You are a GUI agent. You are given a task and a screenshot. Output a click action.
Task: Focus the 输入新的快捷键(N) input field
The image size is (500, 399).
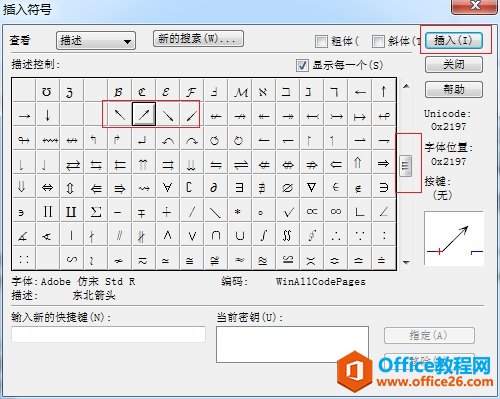click(108, 334)
